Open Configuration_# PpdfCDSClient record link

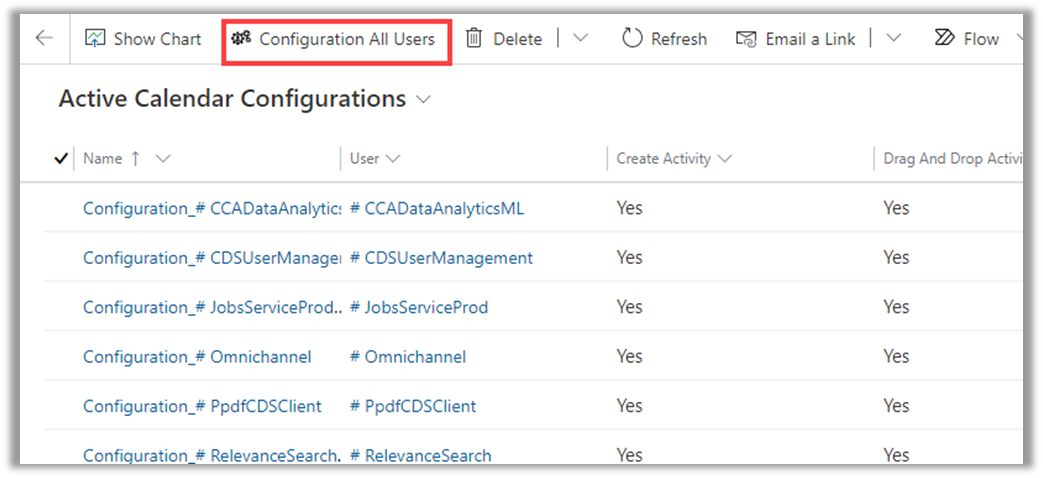tap(202, 406)
